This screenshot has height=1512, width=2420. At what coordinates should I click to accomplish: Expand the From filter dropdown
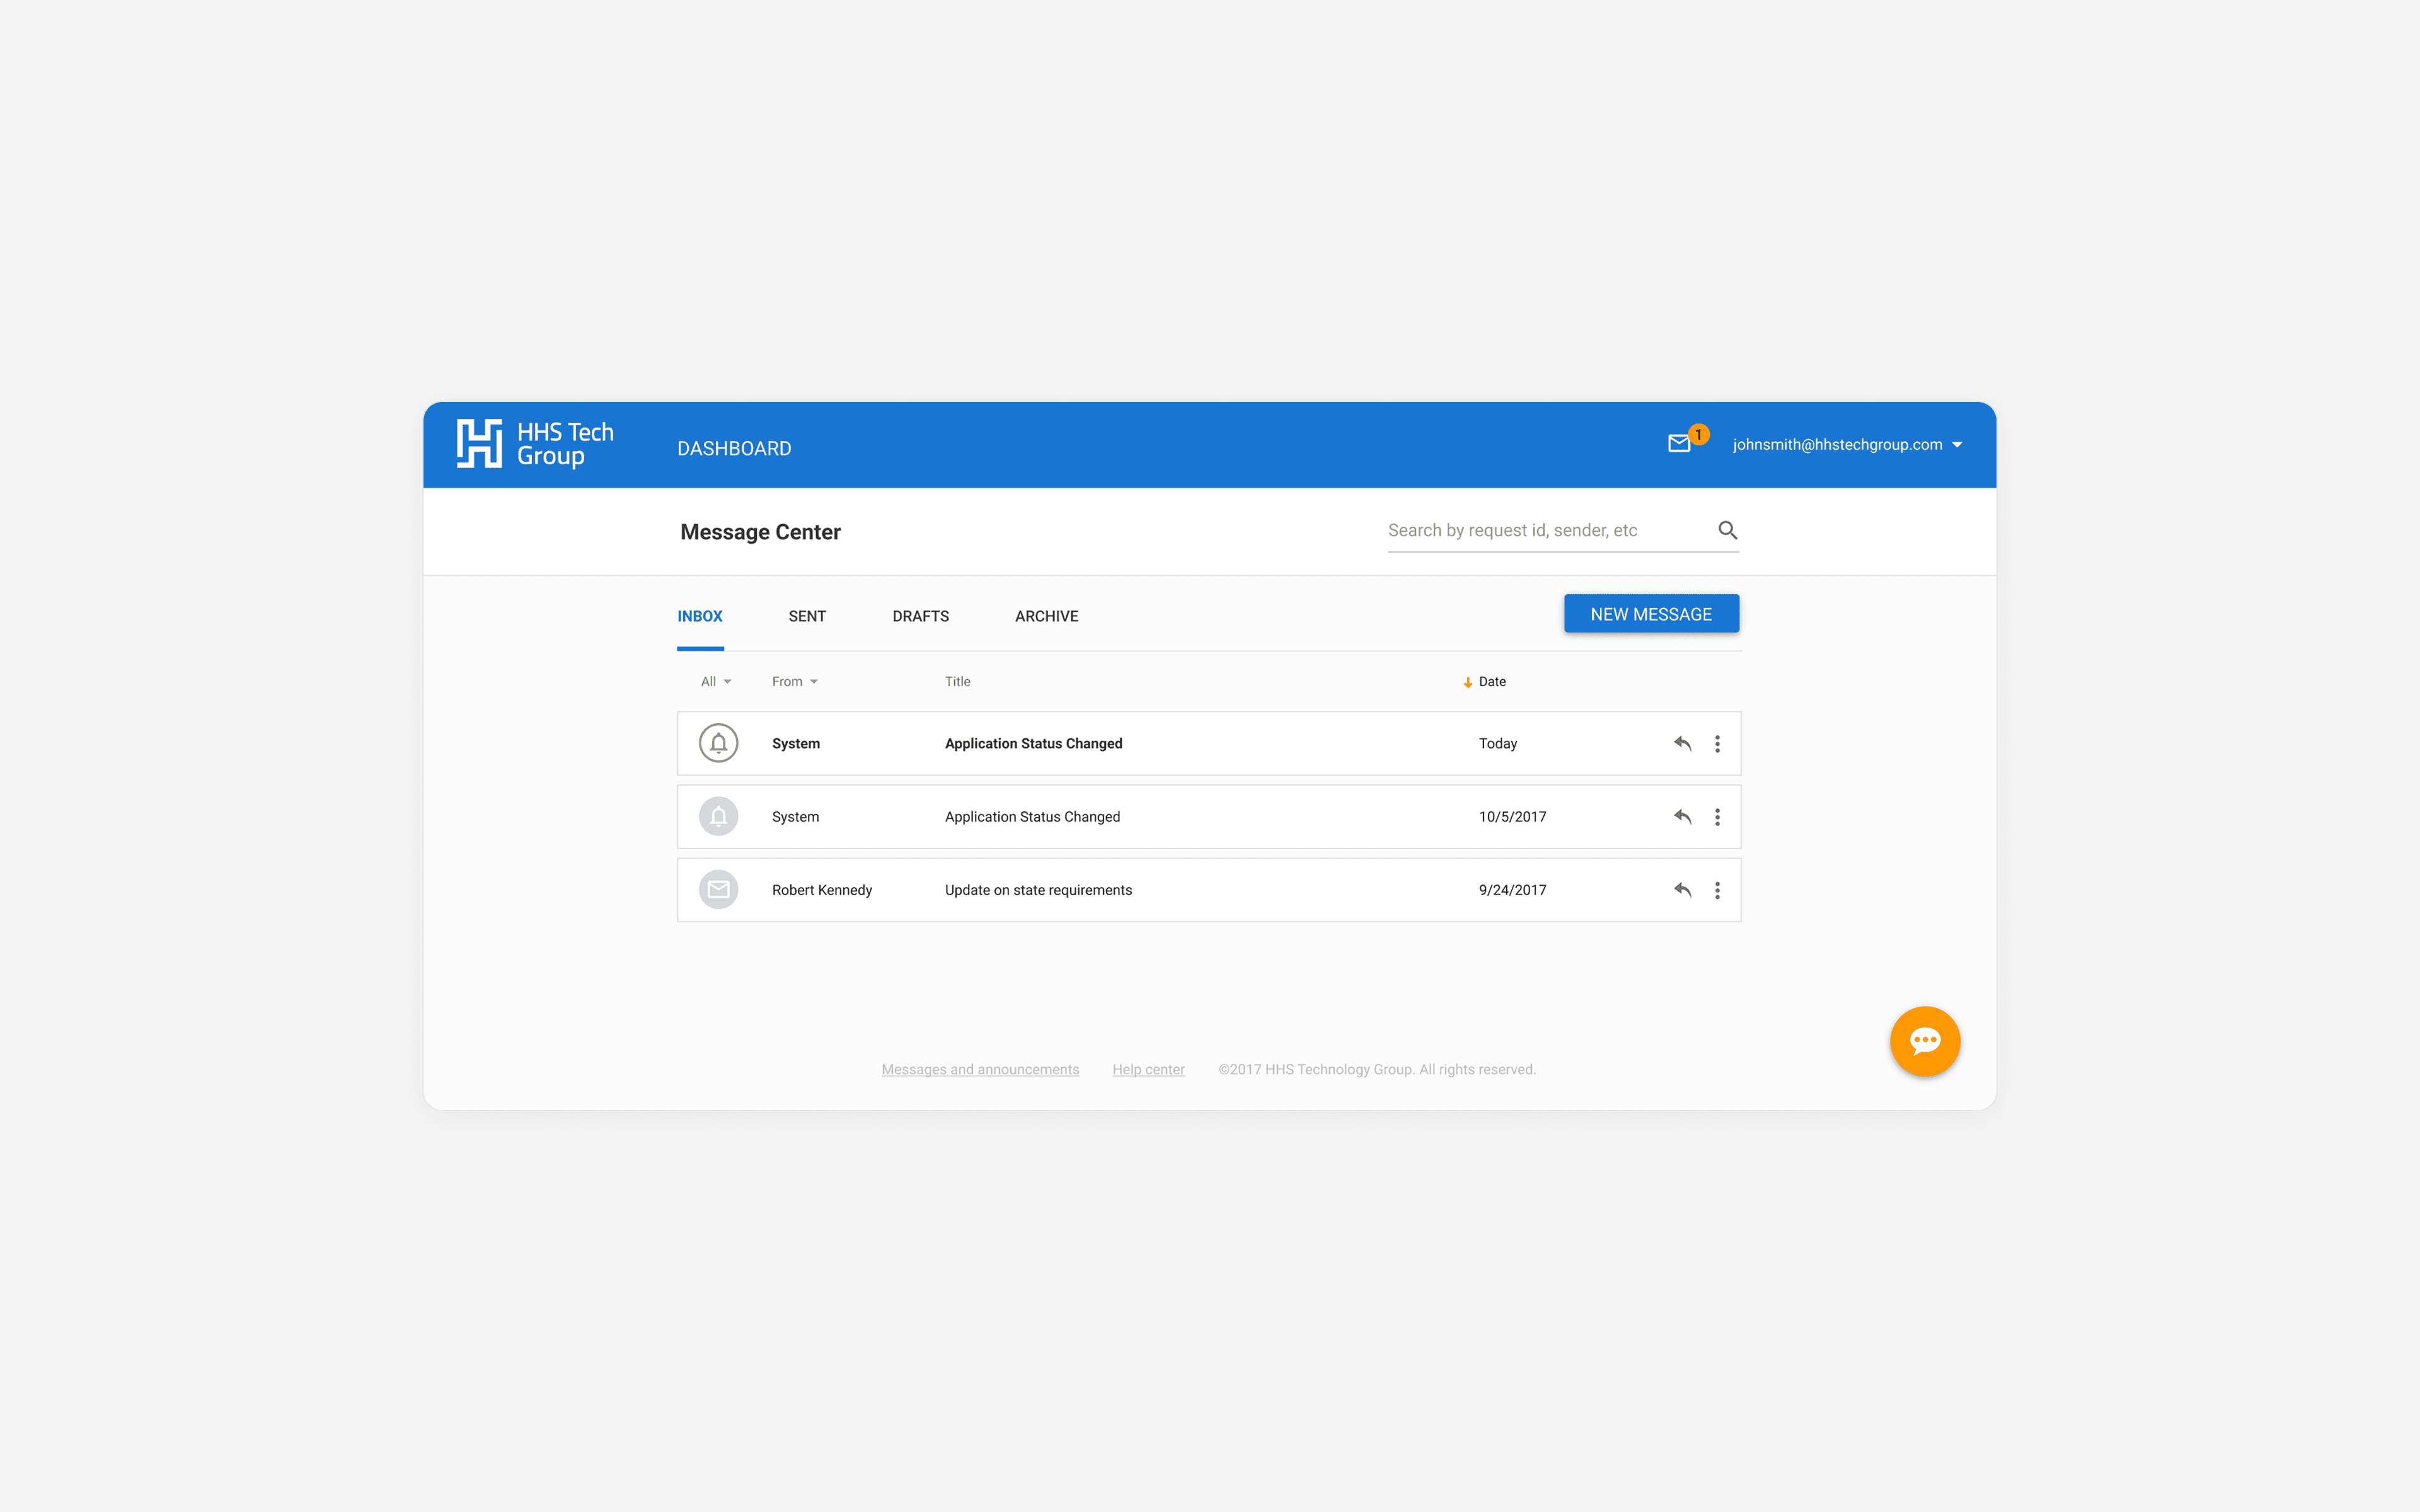click(x=794, y=681)
